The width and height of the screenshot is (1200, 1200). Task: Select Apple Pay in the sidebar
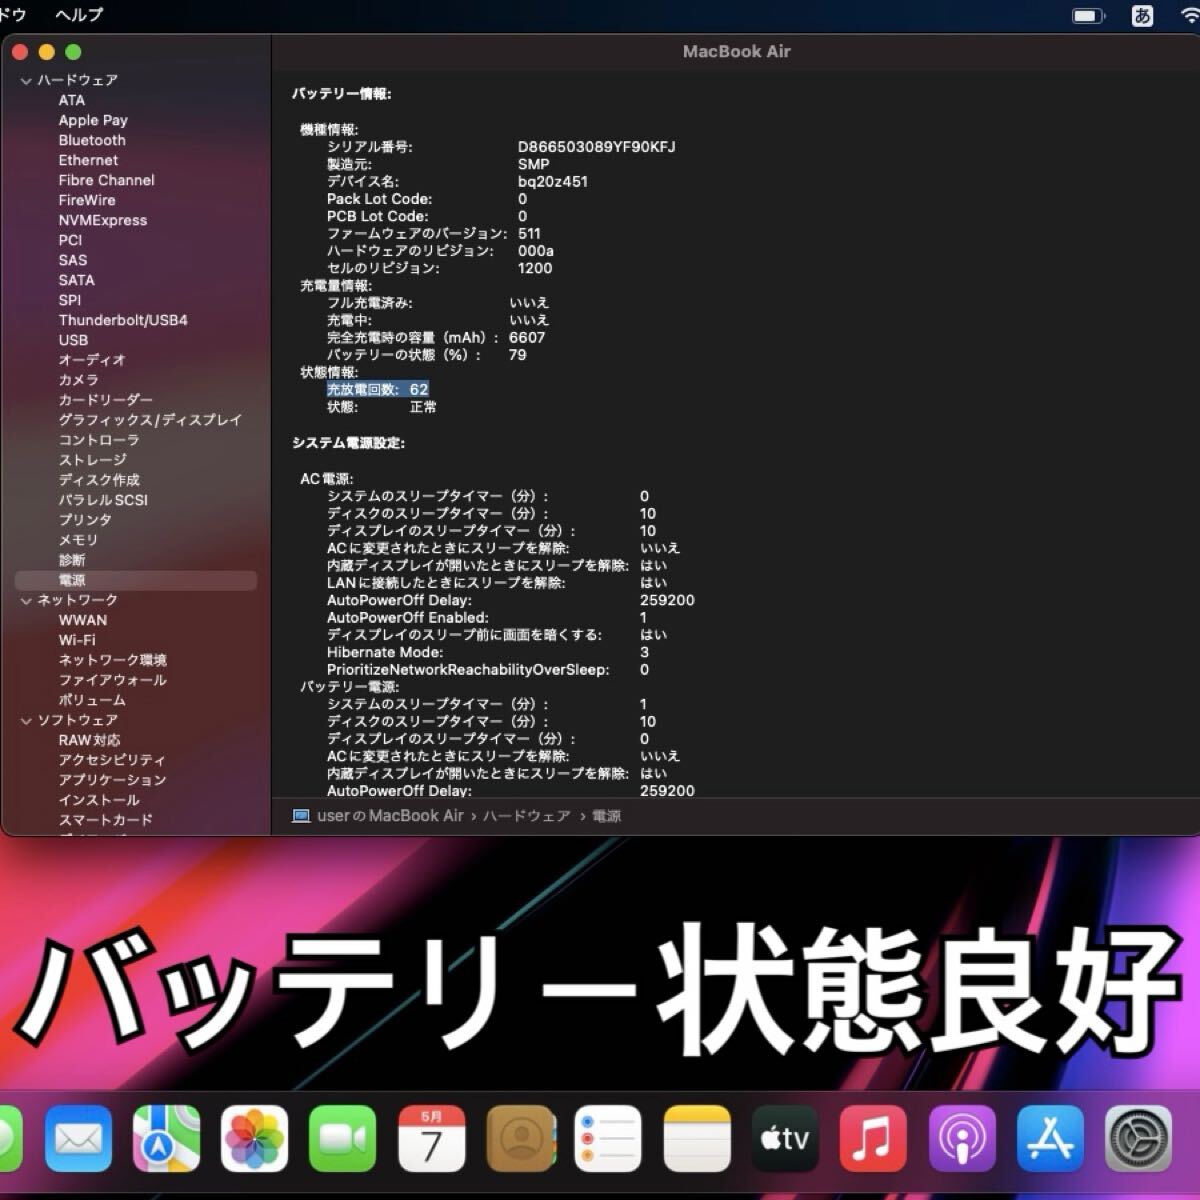[93, 120]
